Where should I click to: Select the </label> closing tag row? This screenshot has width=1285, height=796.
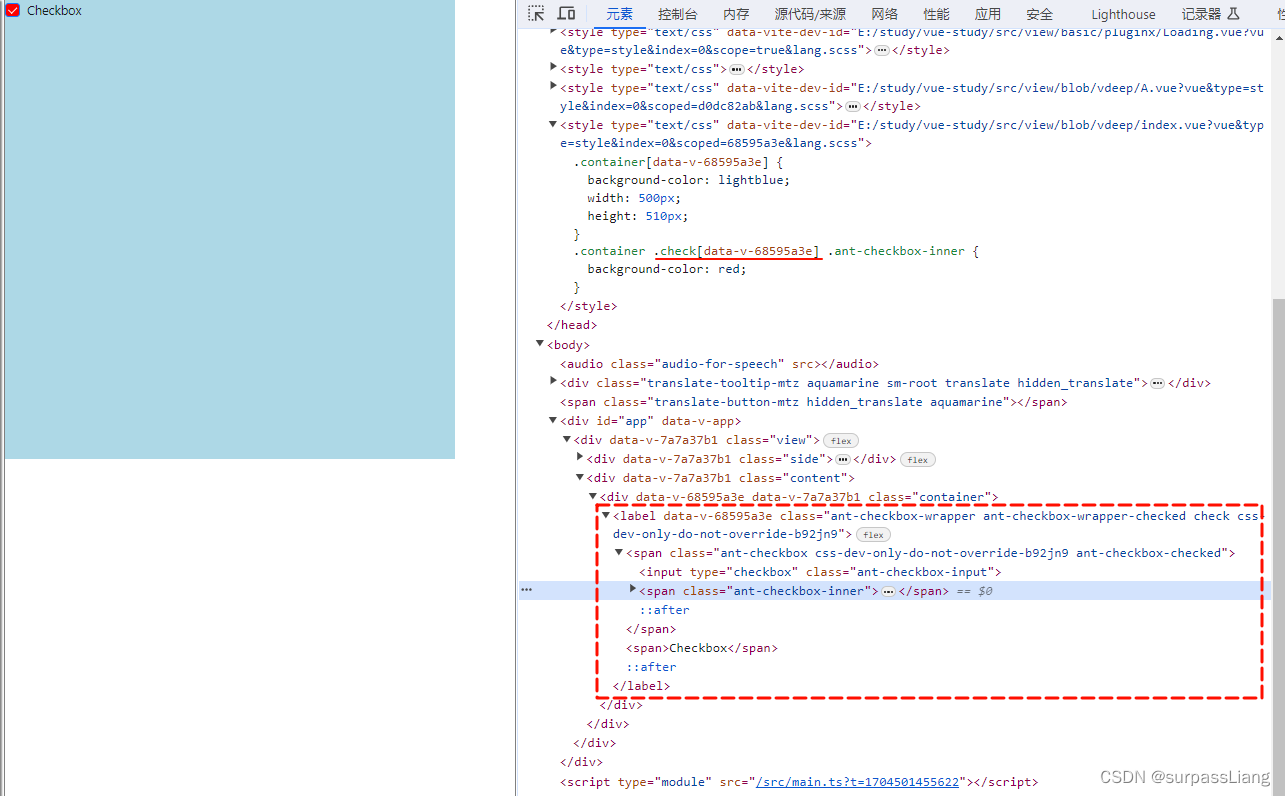point(641,686)
